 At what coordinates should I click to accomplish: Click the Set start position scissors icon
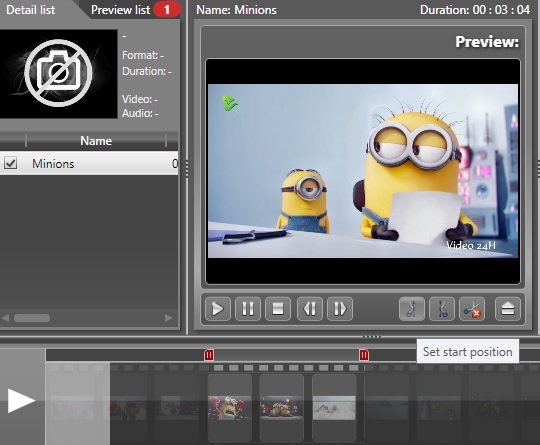click(412, 309)
